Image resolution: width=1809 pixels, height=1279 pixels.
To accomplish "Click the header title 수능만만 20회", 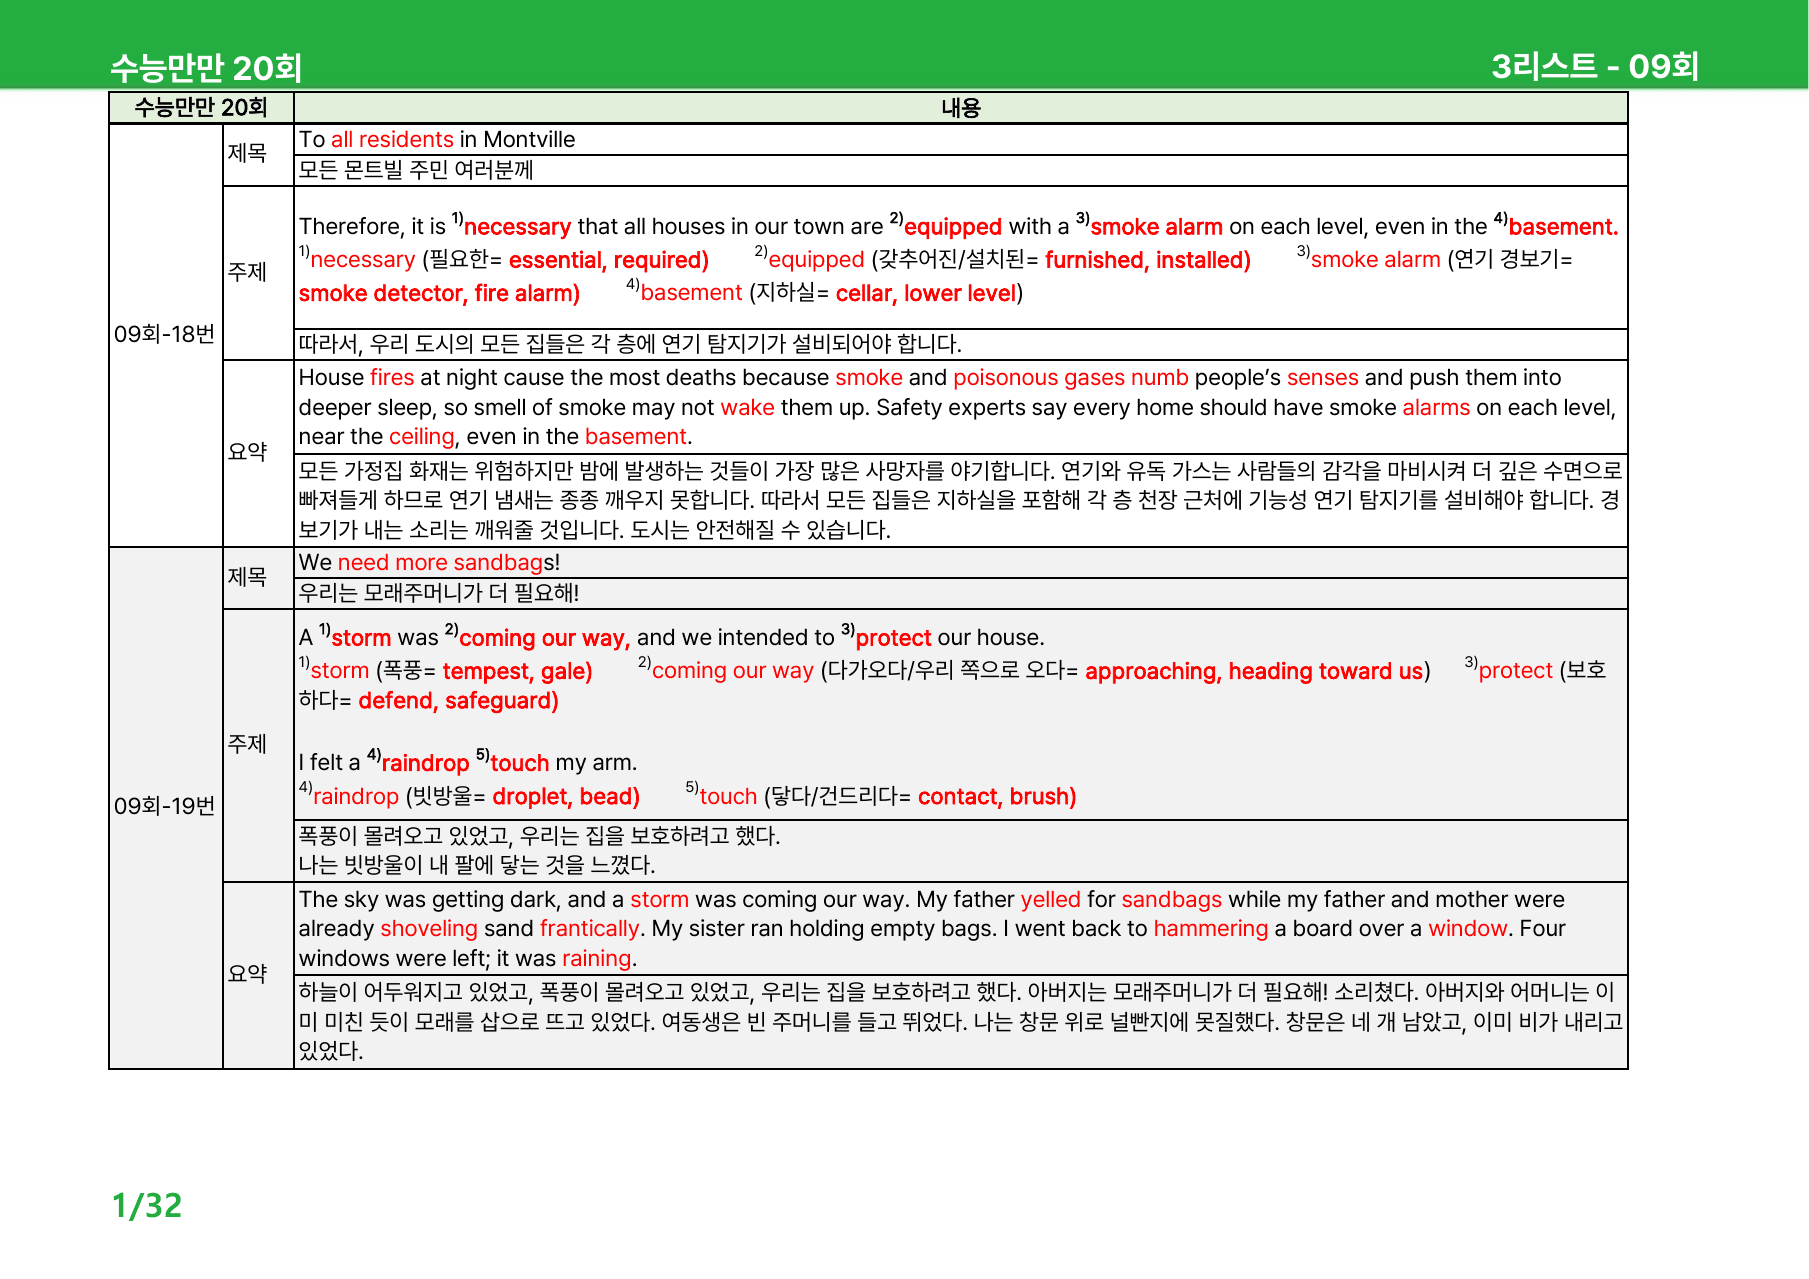I will [206, 67].
